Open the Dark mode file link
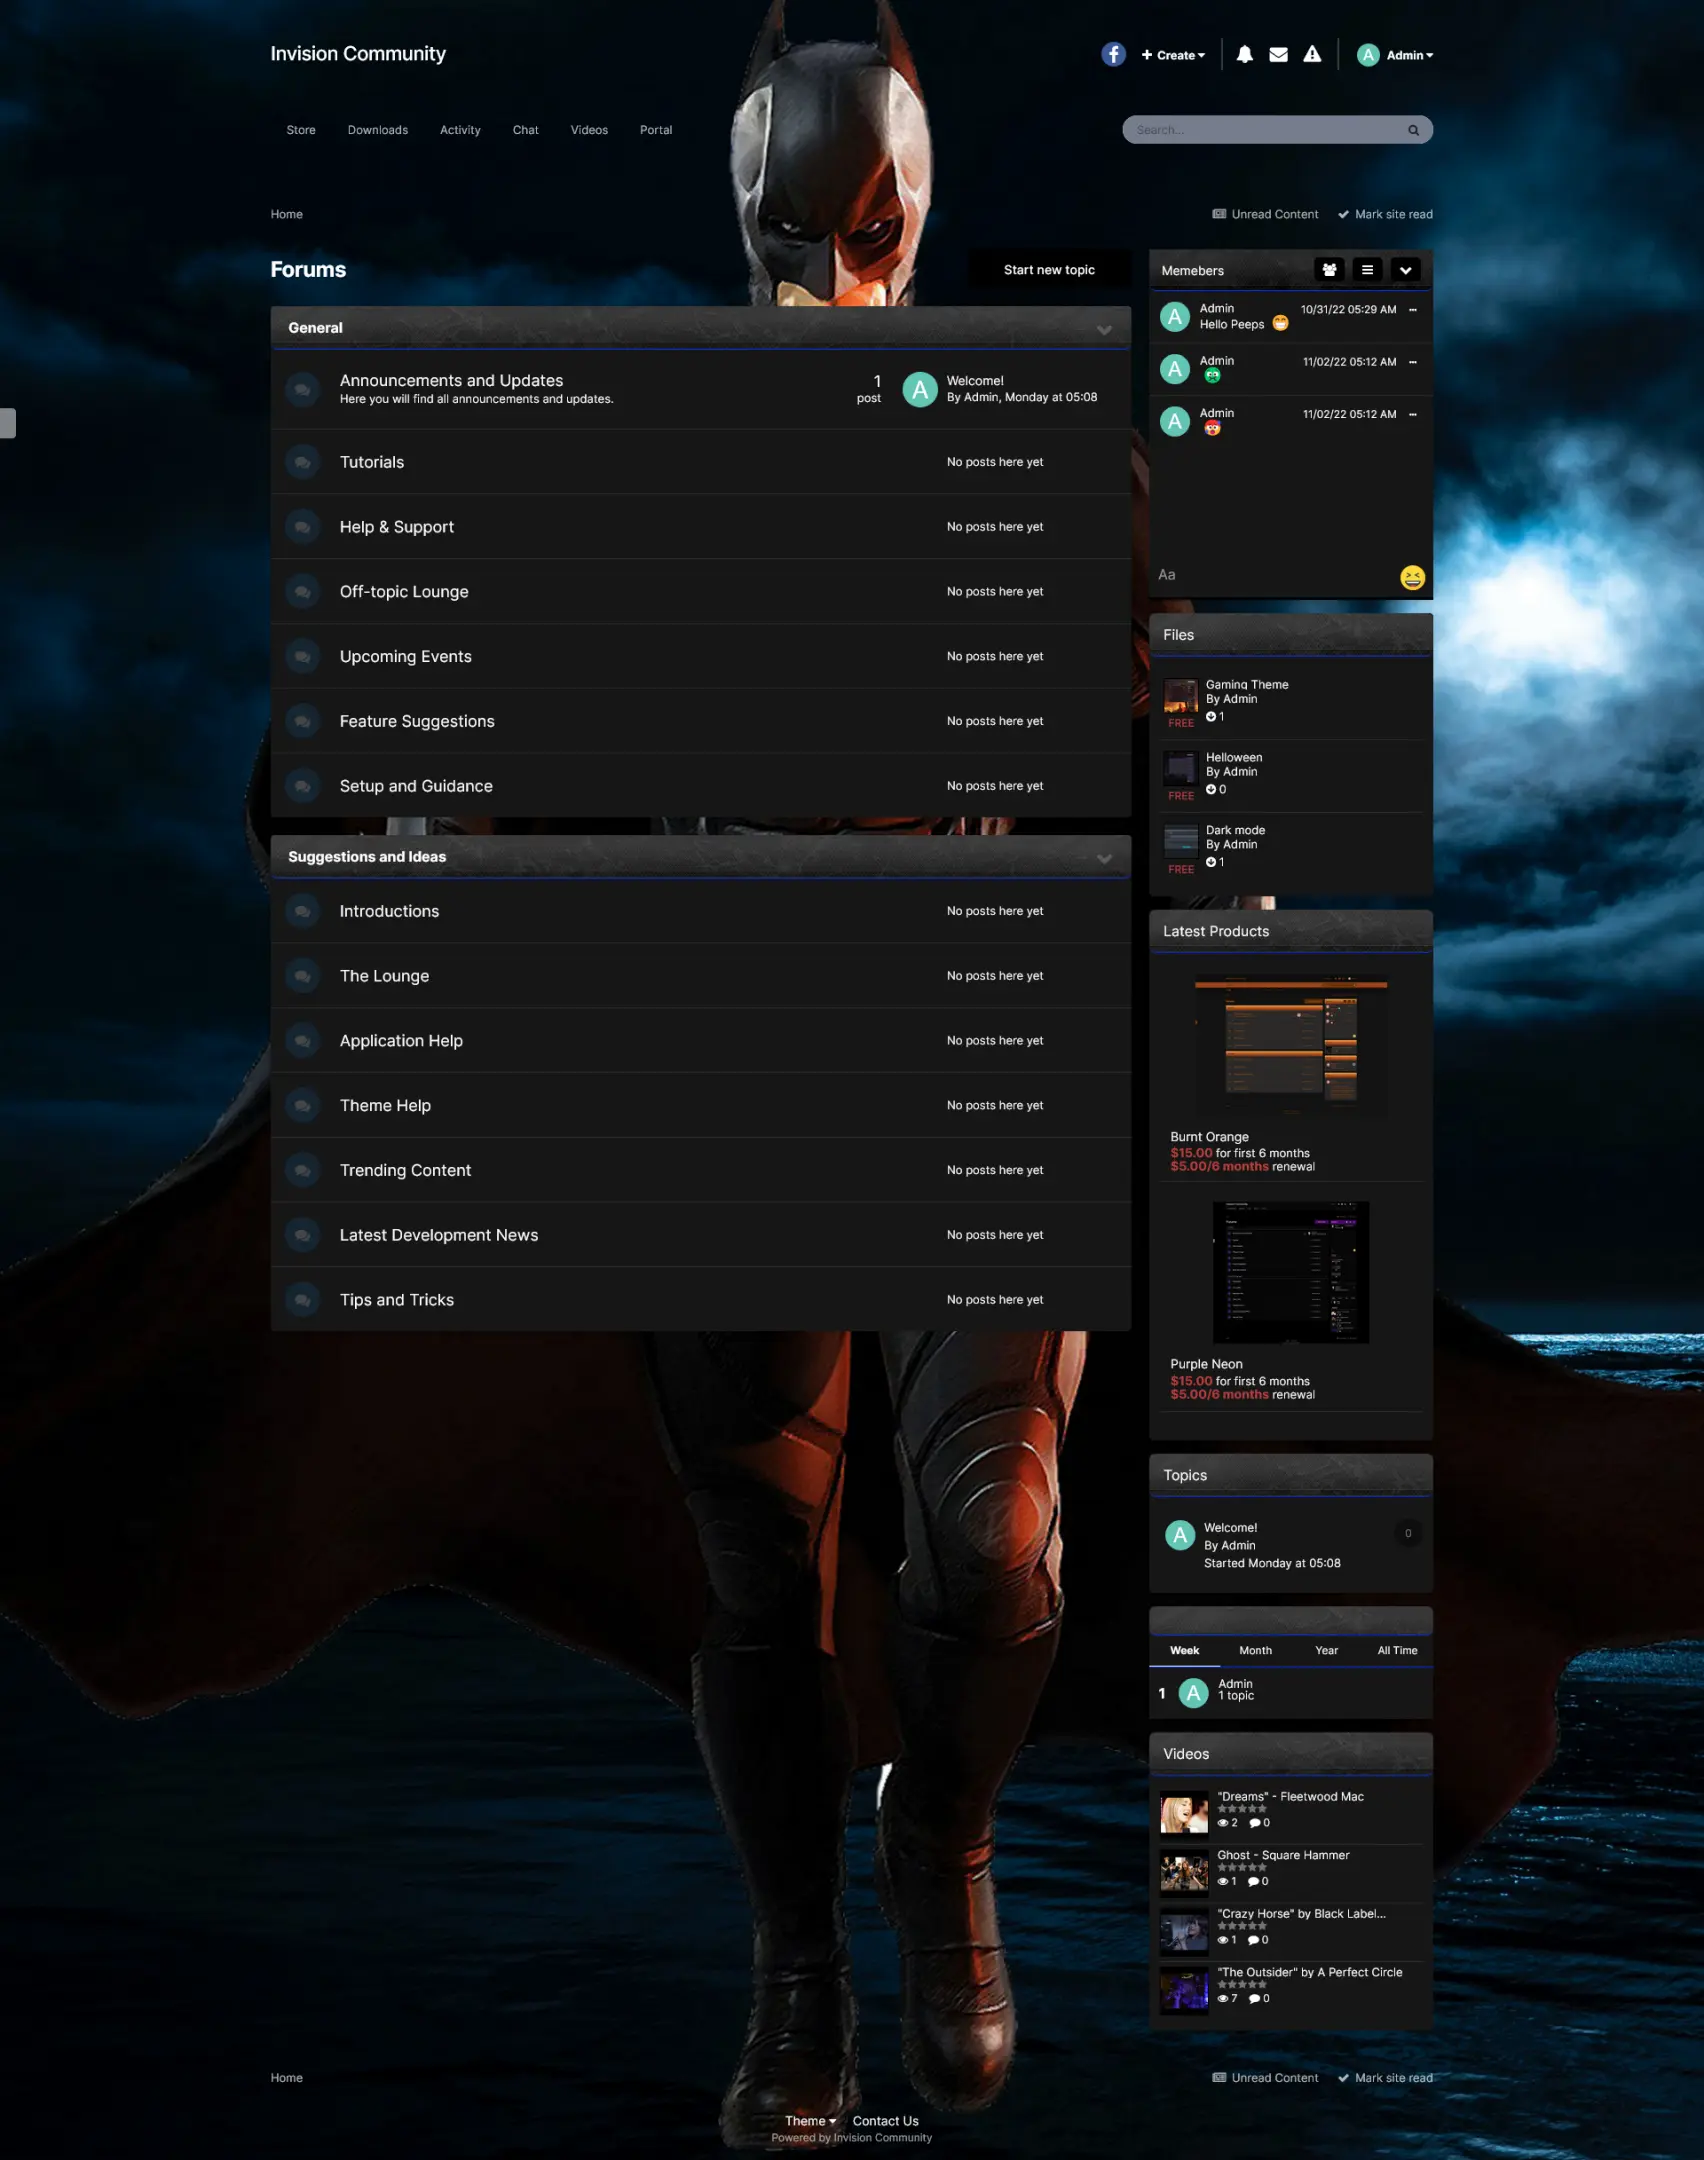Screen dimensions: 1704x2160 (1235, 830)
